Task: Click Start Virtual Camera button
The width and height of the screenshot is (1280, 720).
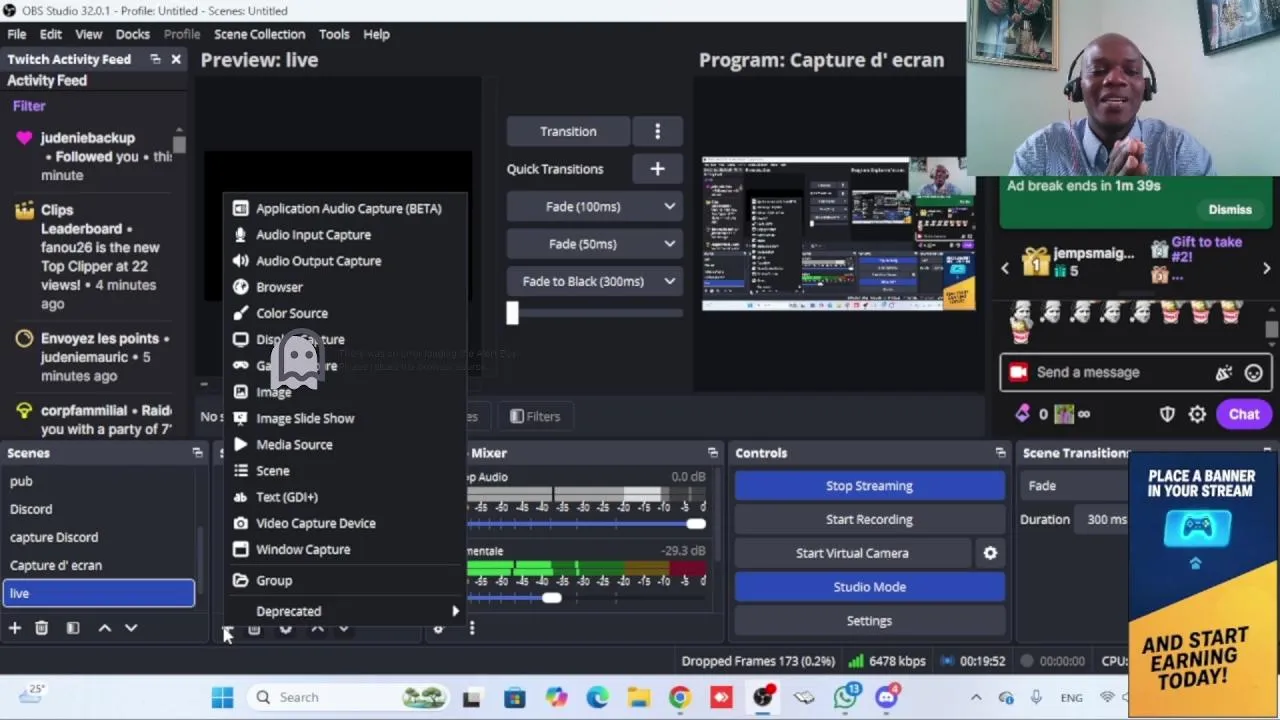Action: [852, 553]
